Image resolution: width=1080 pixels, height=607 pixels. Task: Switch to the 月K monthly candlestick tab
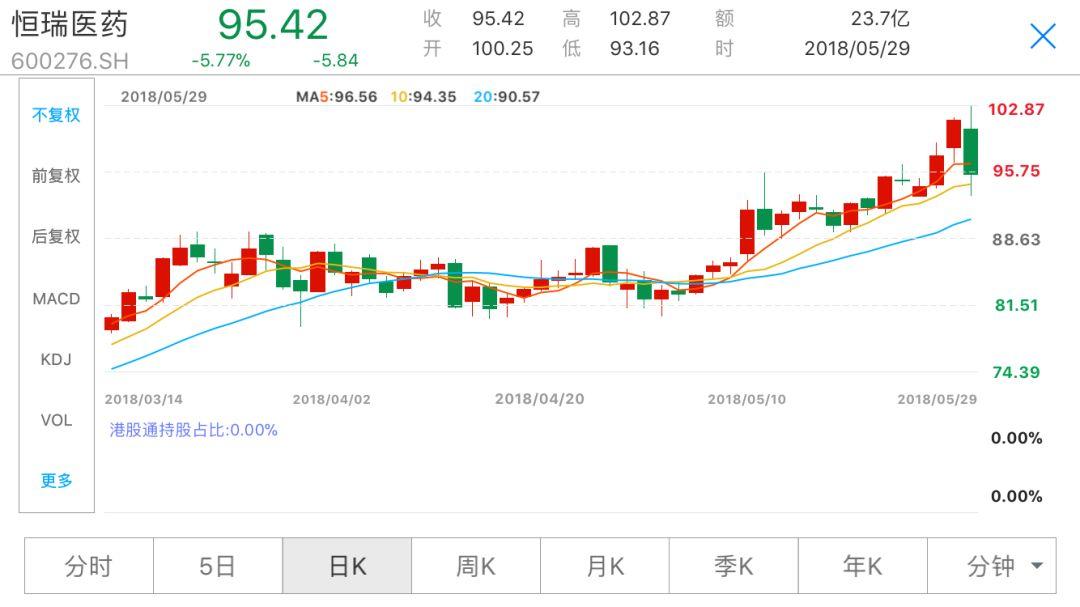pos(605,566)
